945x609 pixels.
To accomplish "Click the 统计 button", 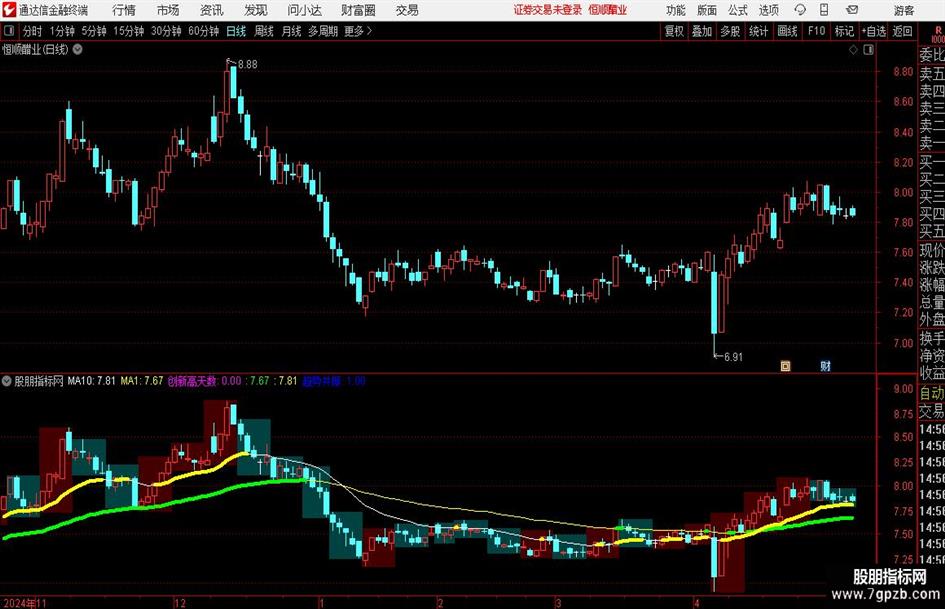I will pyautogui.click(x=758, y=31).
